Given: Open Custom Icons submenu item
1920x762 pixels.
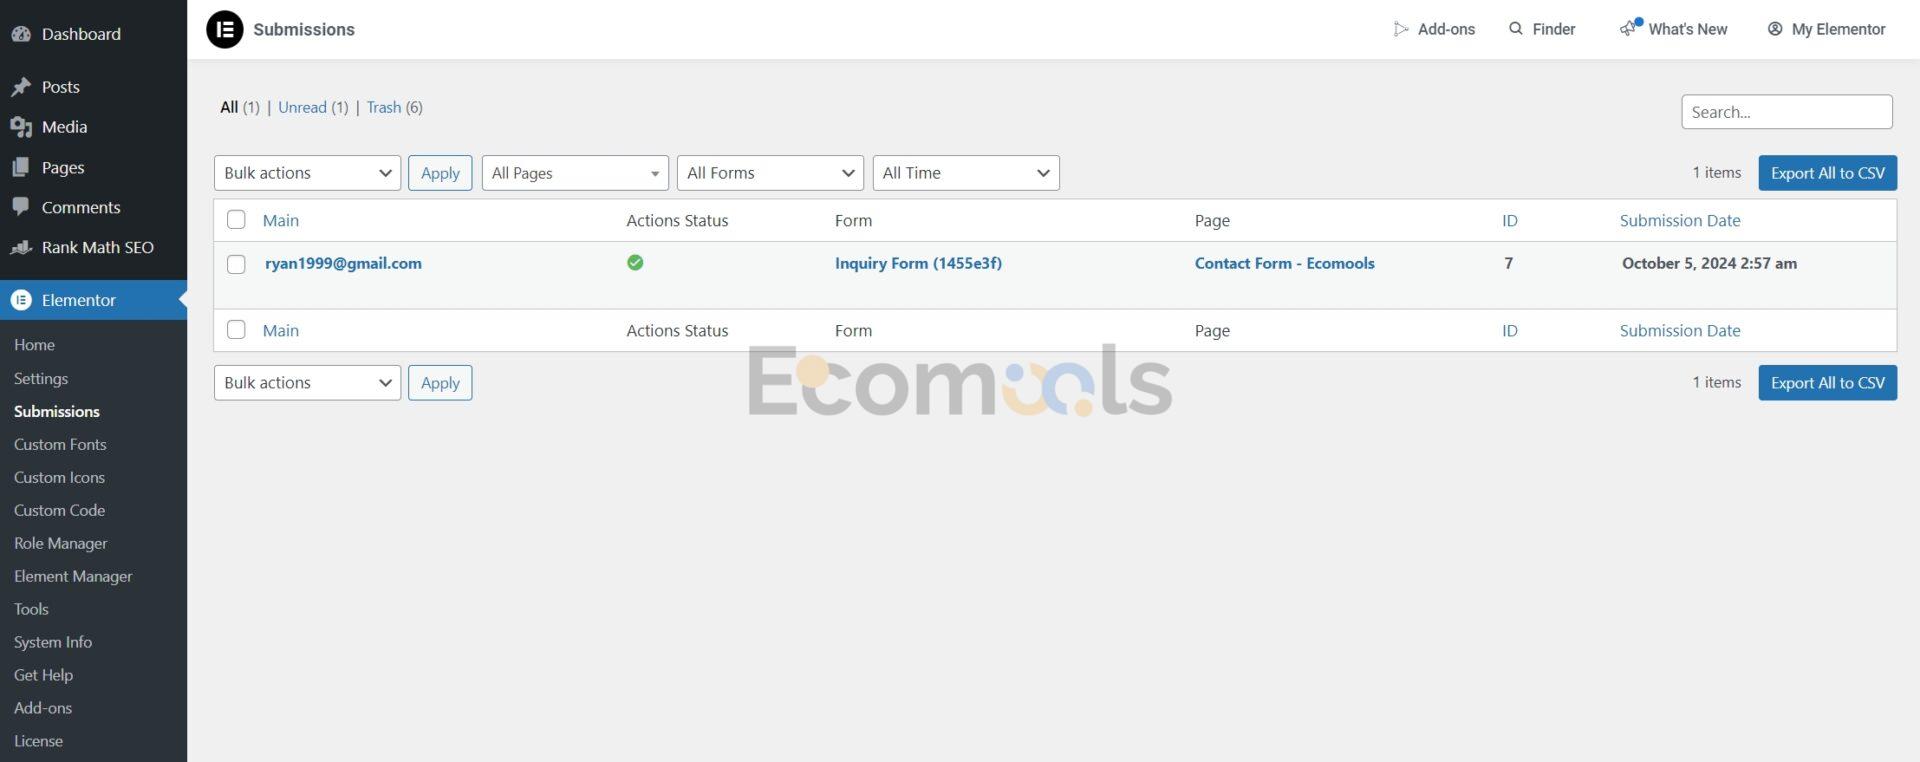Looking at the screenshot, I should [59, 478].
